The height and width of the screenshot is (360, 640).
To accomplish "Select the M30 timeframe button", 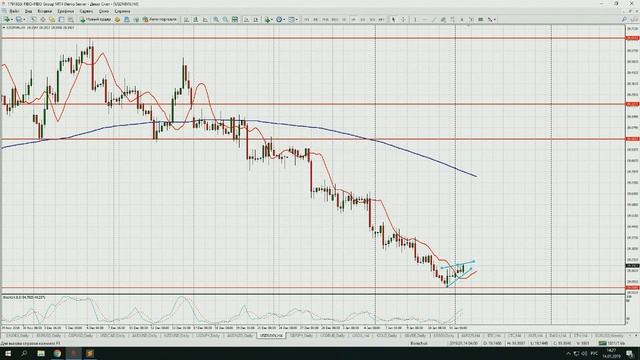I will point(335,20).
